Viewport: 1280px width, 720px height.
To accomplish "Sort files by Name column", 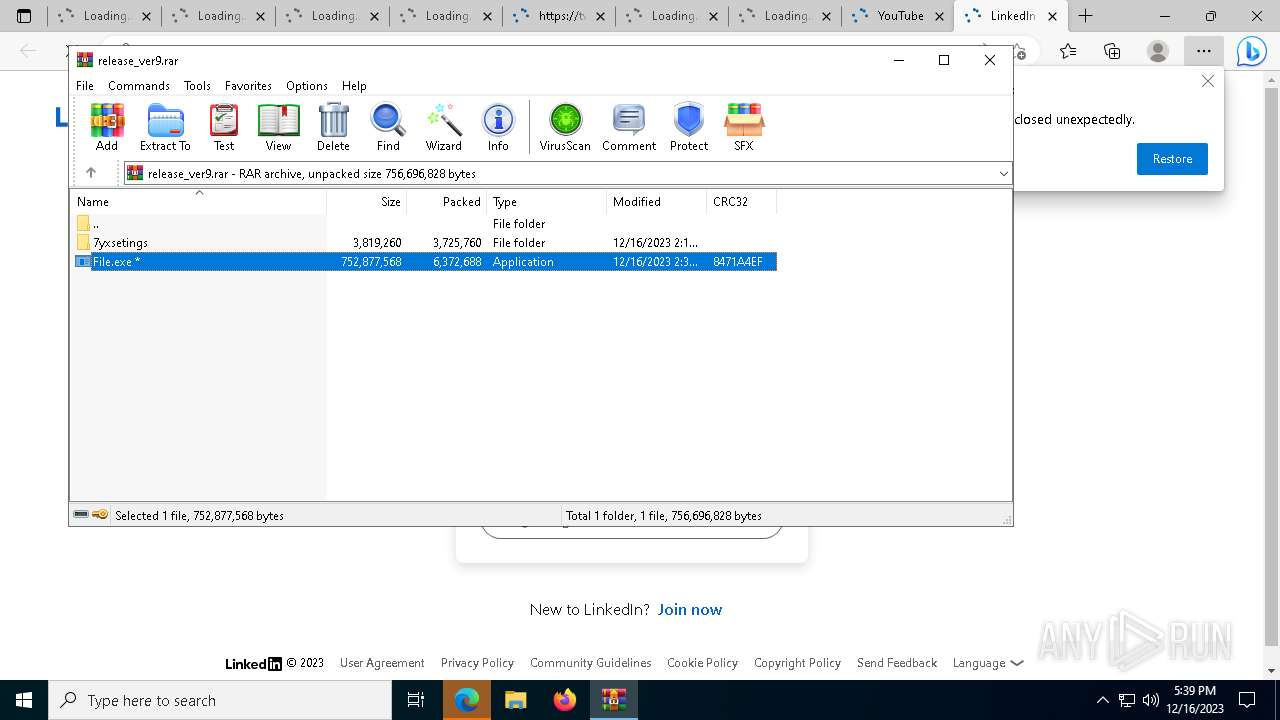I will [x=198, y=202].
